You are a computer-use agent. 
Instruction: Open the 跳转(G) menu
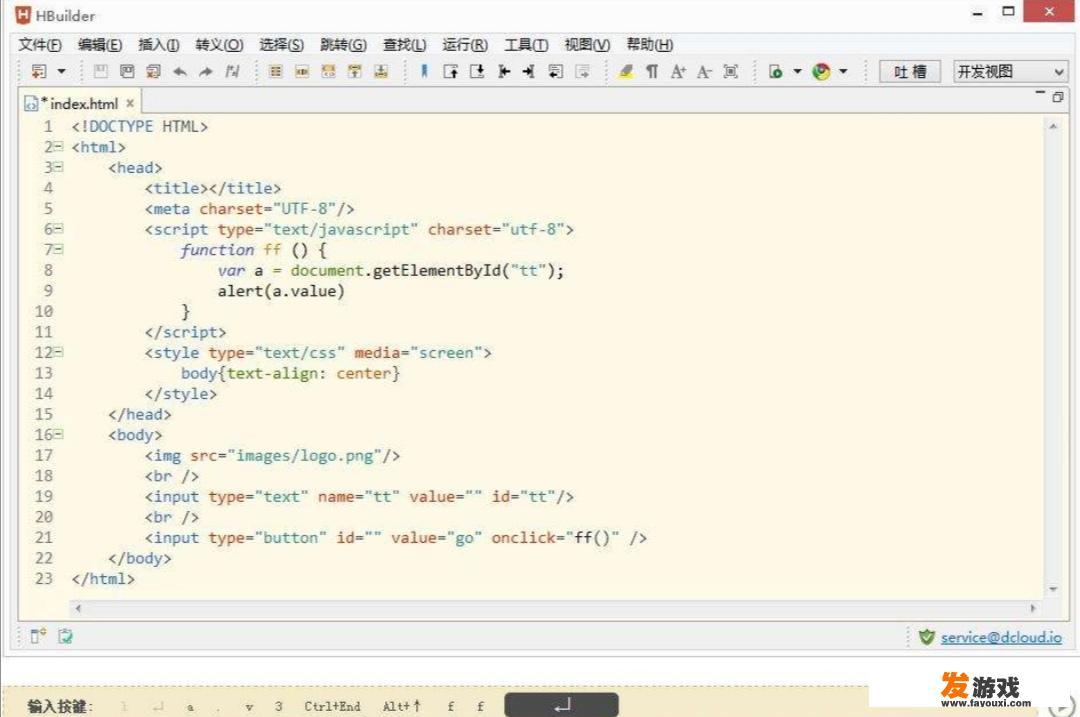343,45
